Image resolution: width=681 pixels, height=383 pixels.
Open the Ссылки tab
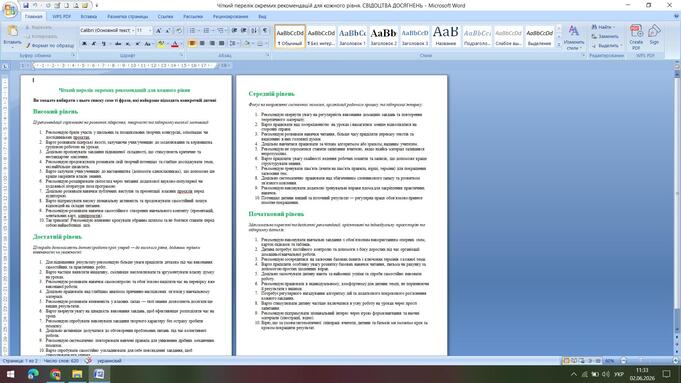coord(165,17)
